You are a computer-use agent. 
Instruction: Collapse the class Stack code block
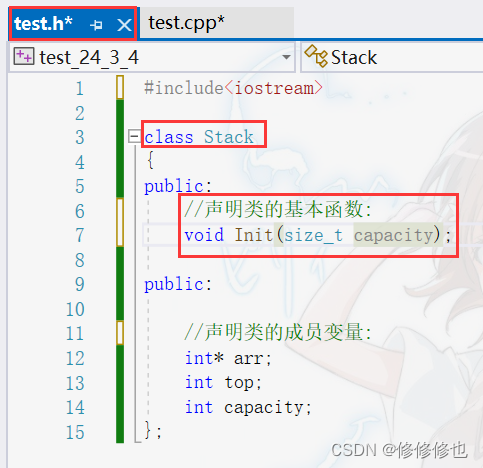[134, 136]
